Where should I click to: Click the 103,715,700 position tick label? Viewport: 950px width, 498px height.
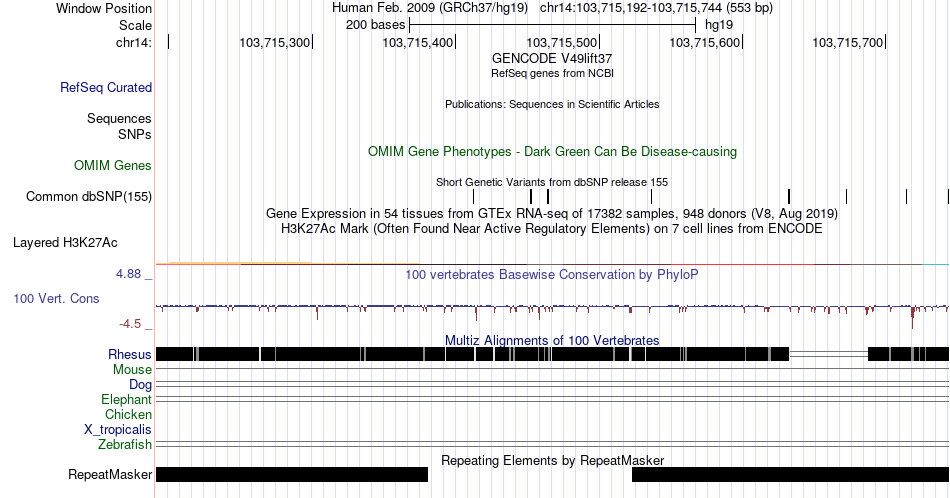pyautogui.click(x=848, y=42)
